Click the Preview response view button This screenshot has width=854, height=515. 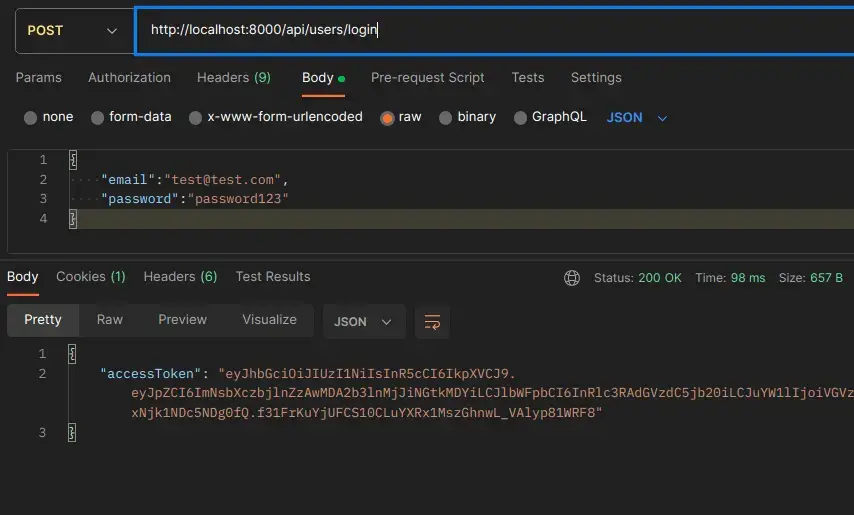point(182,320)
